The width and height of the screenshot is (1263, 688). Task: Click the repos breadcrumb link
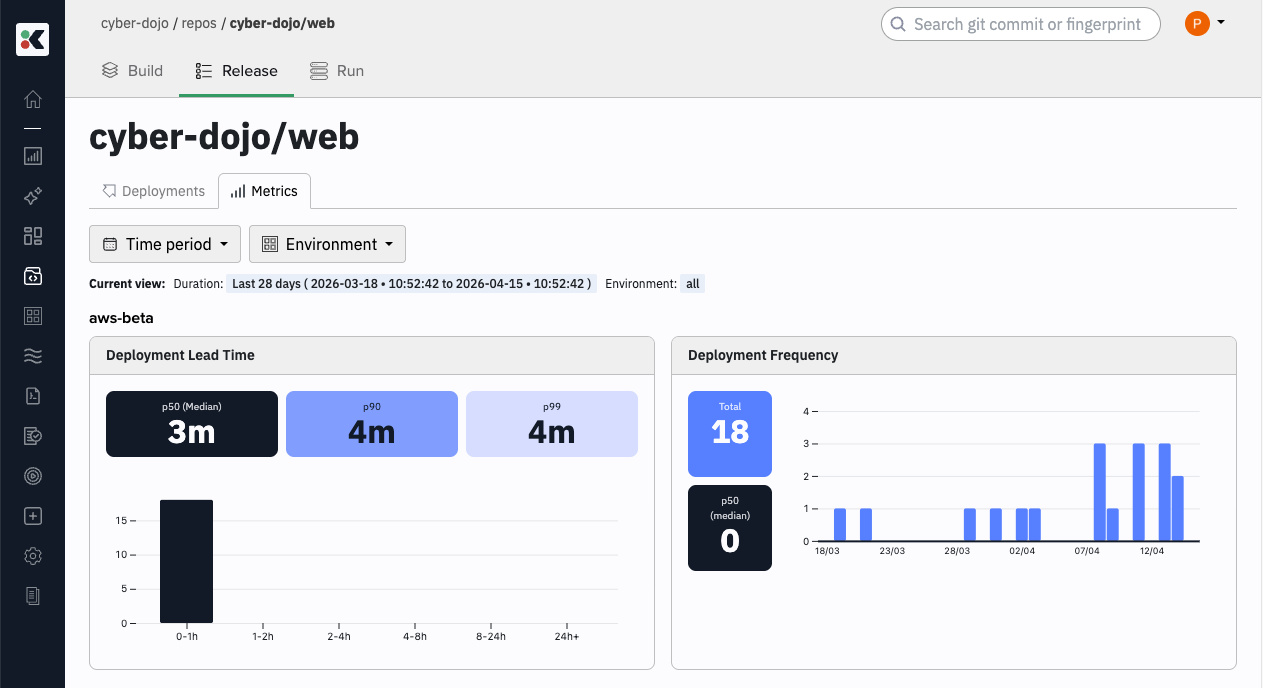pos(199,23)
